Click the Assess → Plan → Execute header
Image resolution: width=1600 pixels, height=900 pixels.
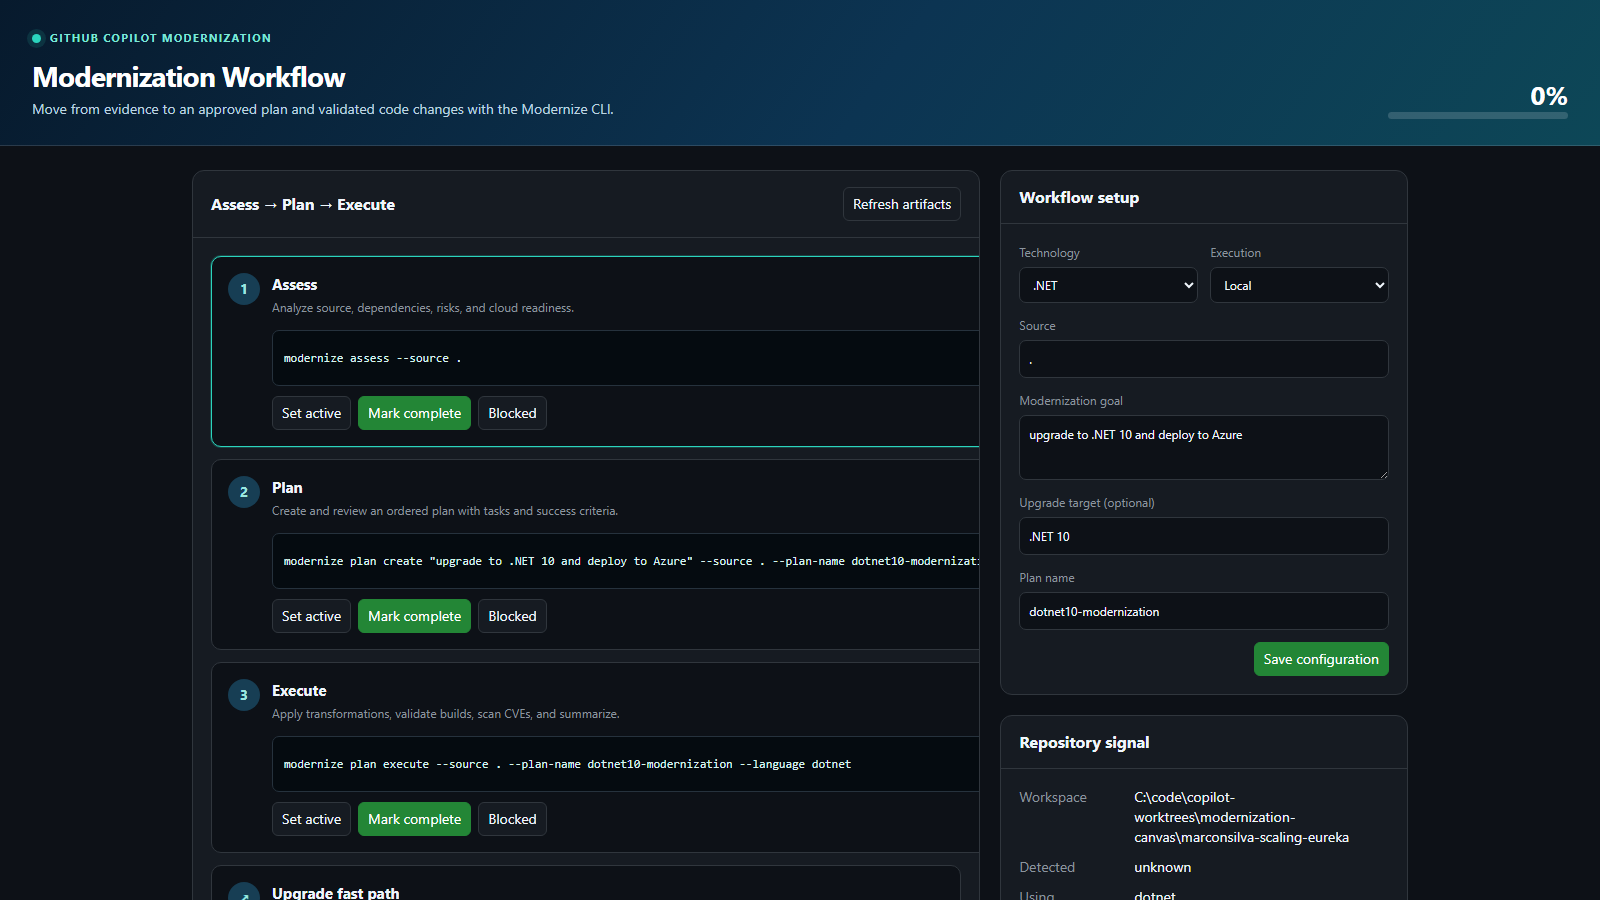pos(303,204)
